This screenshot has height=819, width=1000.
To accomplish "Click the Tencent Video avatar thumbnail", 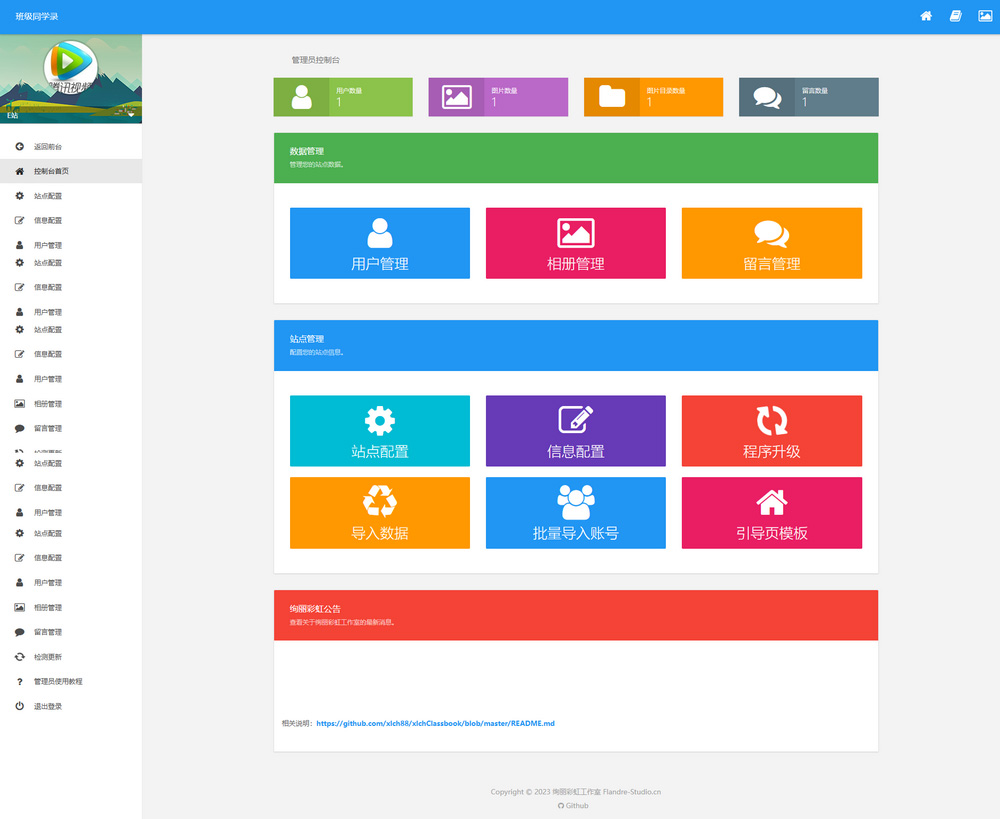I will 70,64.
